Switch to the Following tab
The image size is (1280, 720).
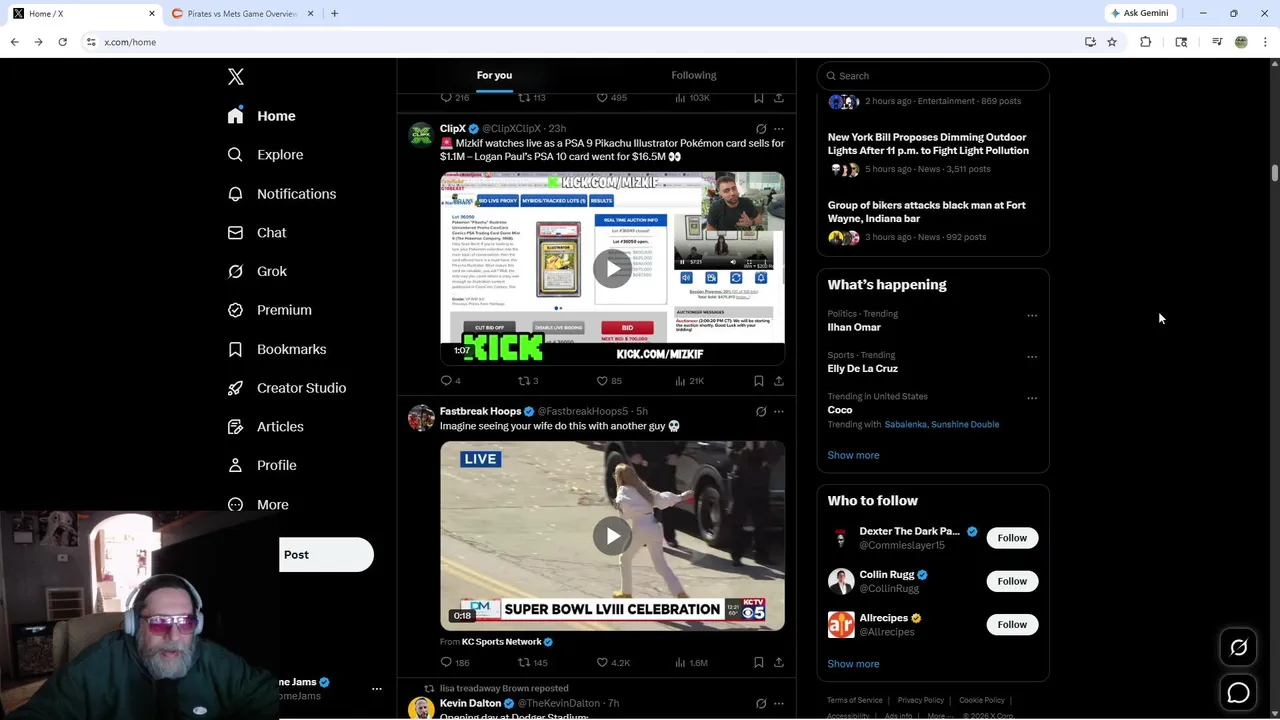click(694, 76)
